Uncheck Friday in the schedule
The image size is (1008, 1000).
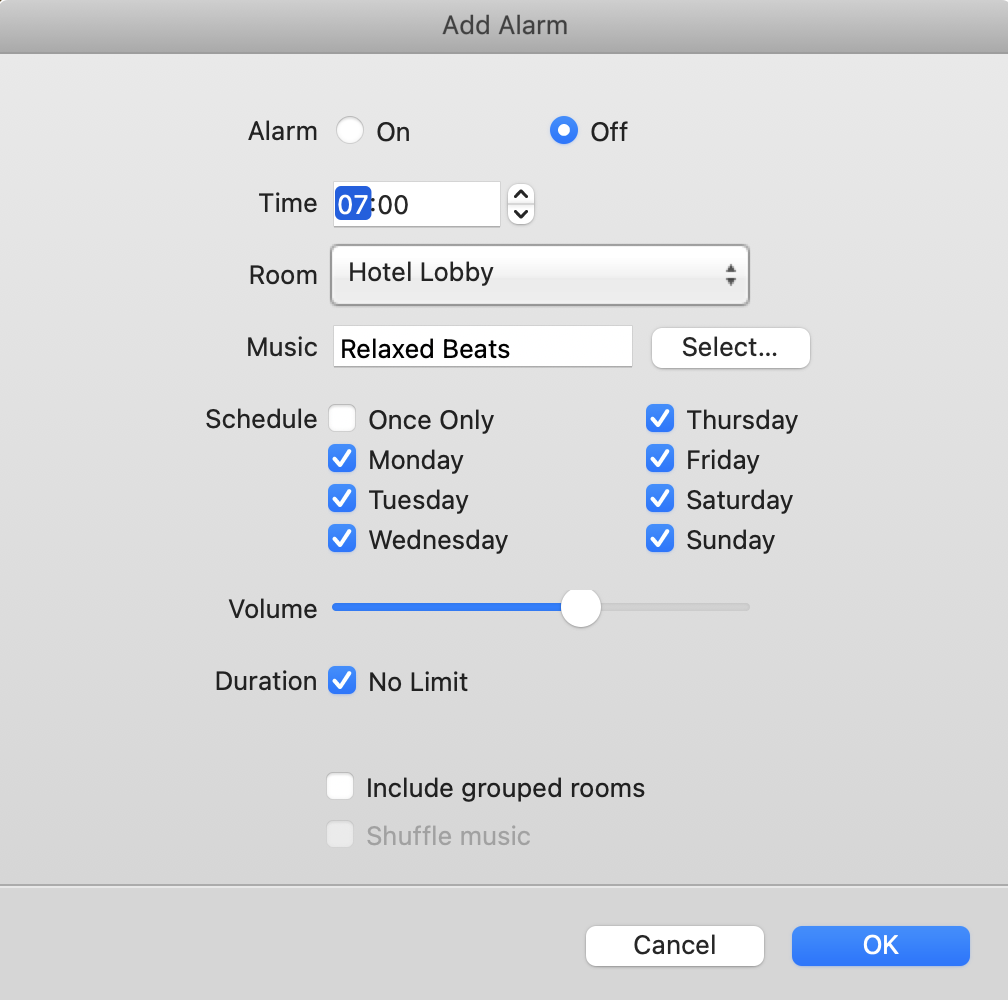pos(660,459)
